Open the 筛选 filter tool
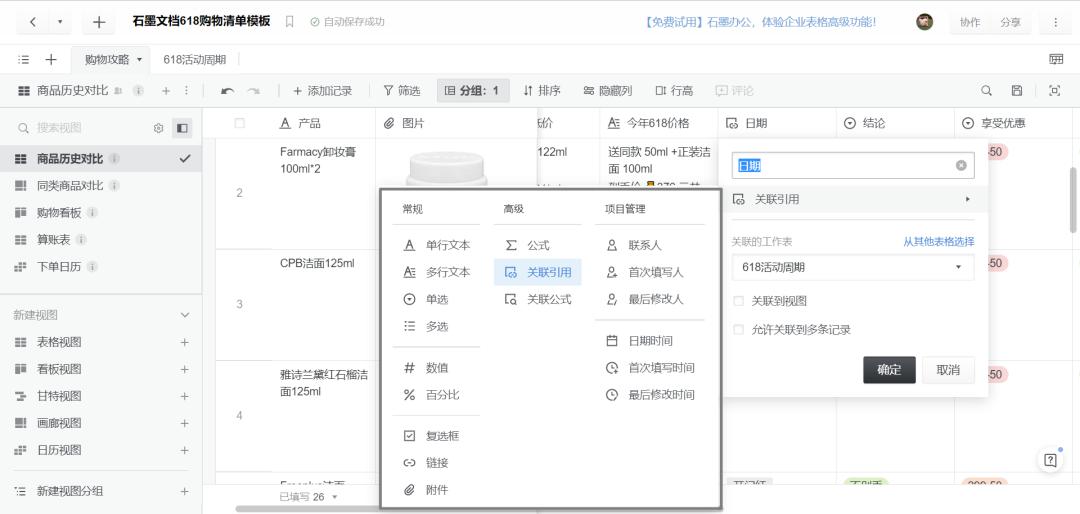Screen dimensions: 1080x514 coord(402,90)
